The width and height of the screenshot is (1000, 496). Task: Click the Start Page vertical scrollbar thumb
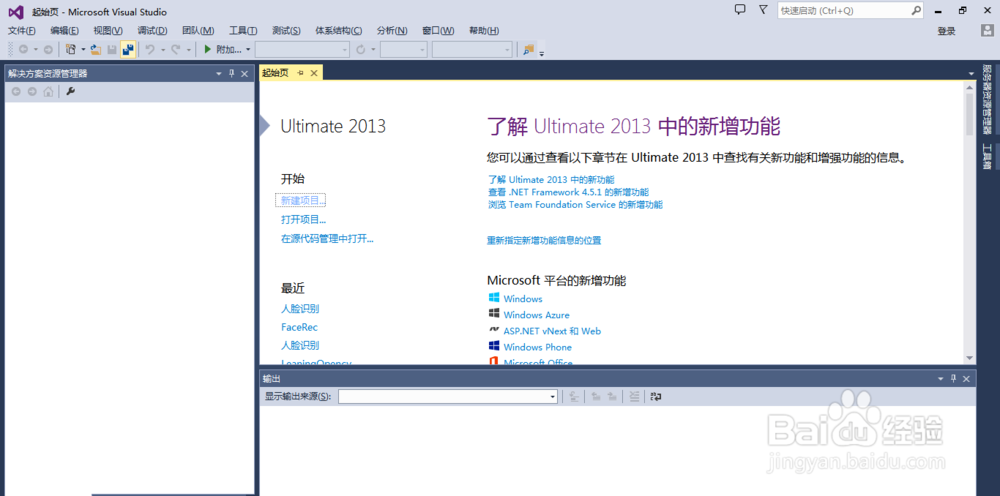[969, 114]
